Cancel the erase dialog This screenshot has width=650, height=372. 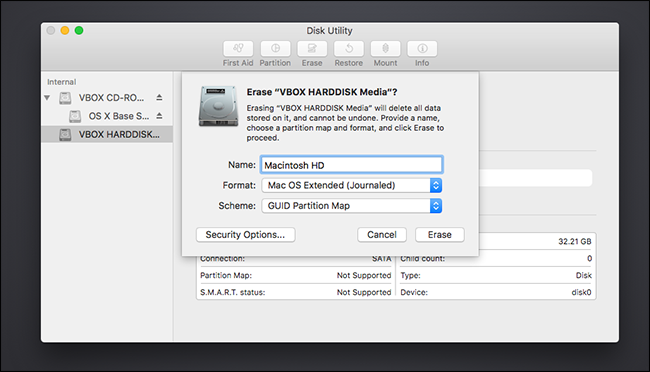[382, 235]
